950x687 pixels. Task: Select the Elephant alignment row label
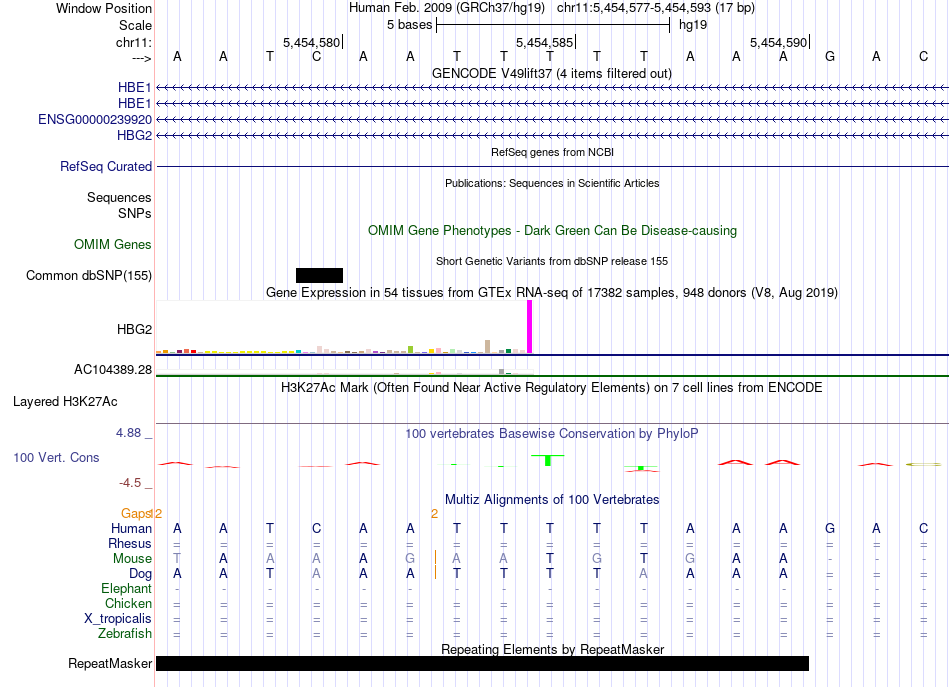(x=127, y=588)
